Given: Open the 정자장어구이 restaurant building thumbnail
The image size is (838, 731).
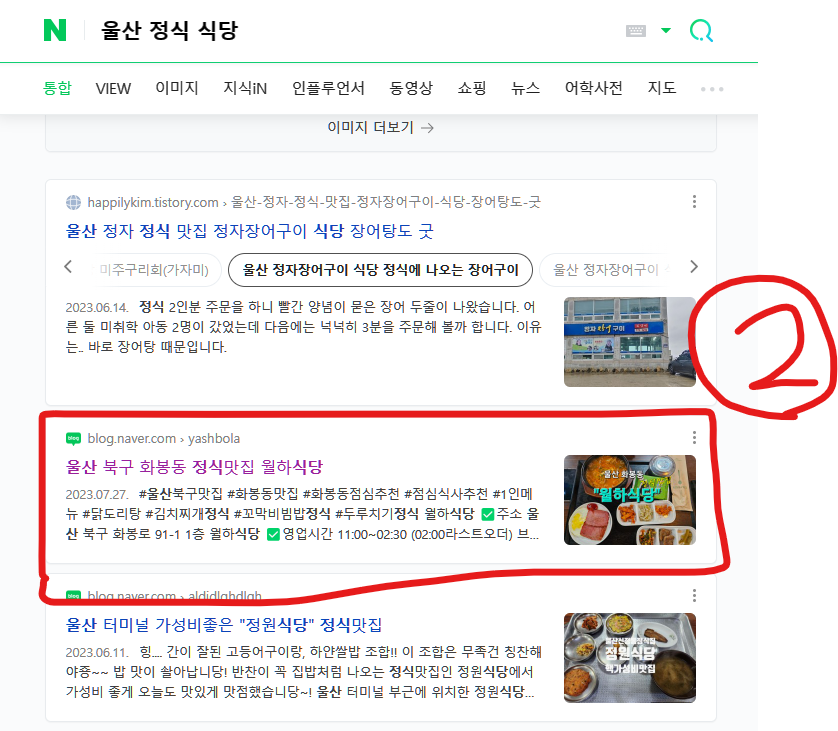Looking at the screenshot, I should point(630,342).
